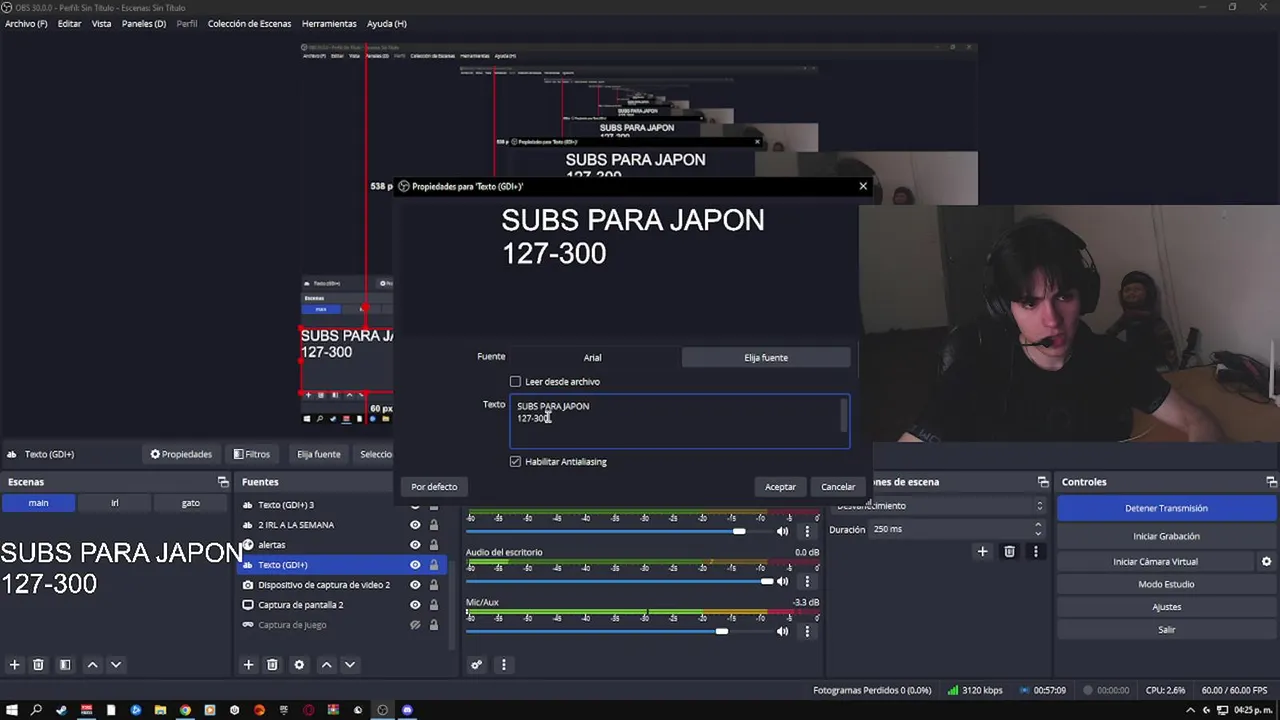Toggle Habilitar Antialiasing checkbox
This screenshot has height=720, width=1280.
coord(515,461)
